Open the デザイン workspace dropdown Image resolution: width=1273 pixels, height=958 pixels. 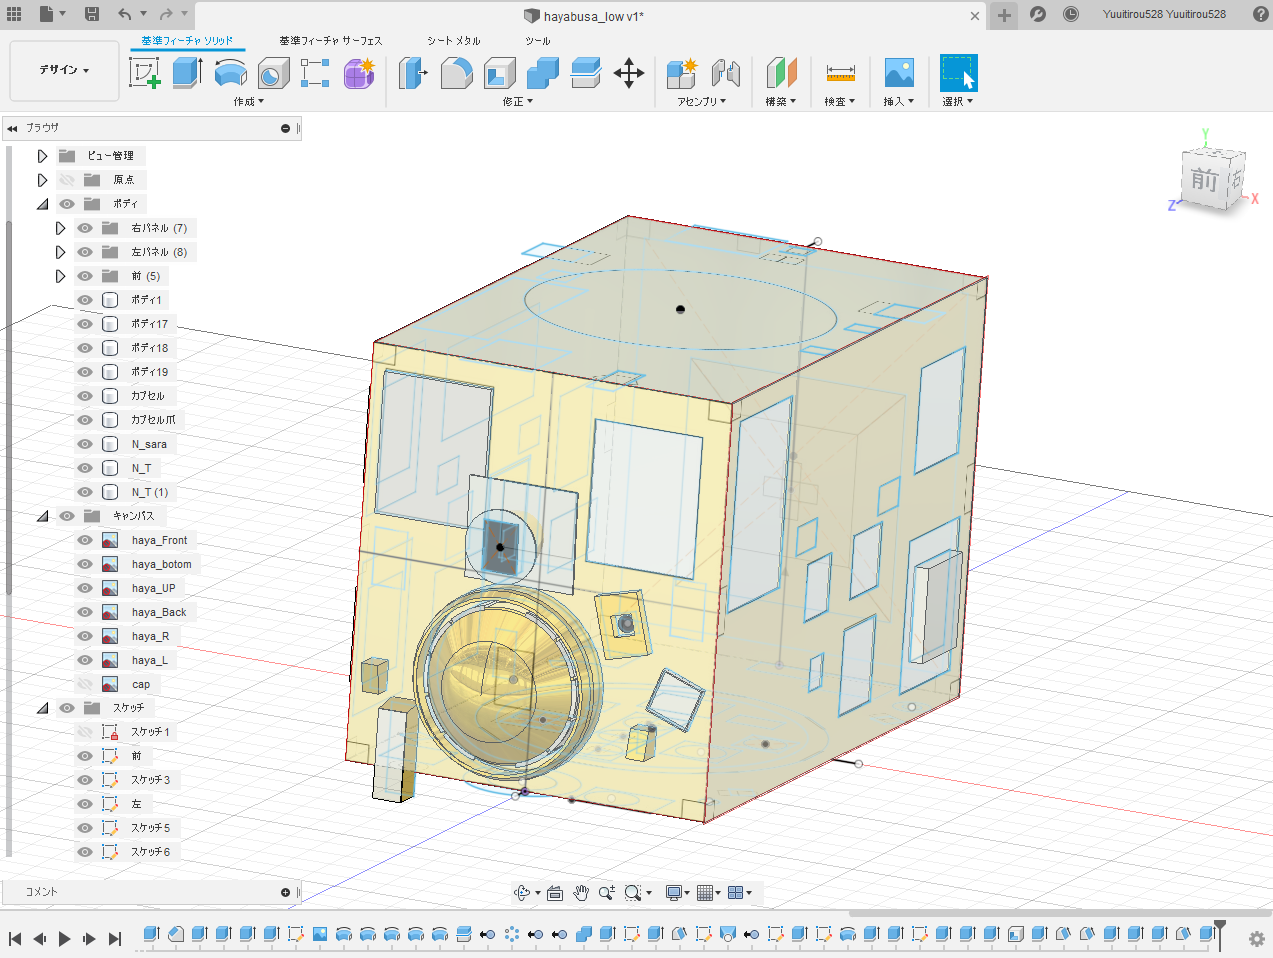point(64,70)
